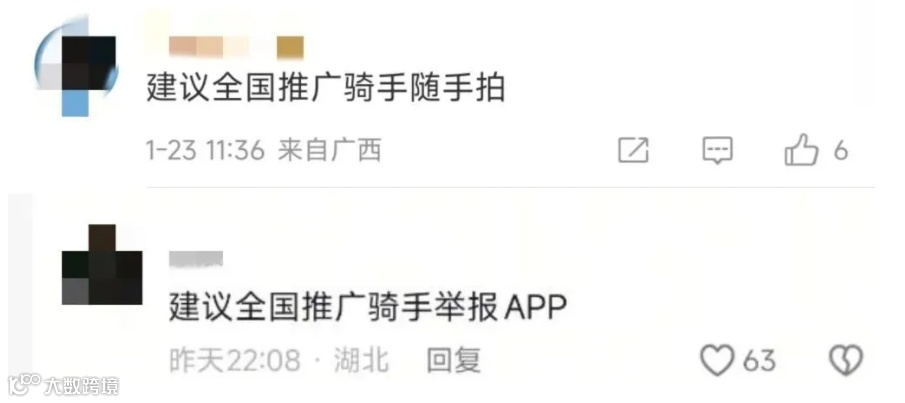The height and width of the screenshot is (403, 905).
Task: Click the location label 来自广西
Action: click(x=330, y=151)
